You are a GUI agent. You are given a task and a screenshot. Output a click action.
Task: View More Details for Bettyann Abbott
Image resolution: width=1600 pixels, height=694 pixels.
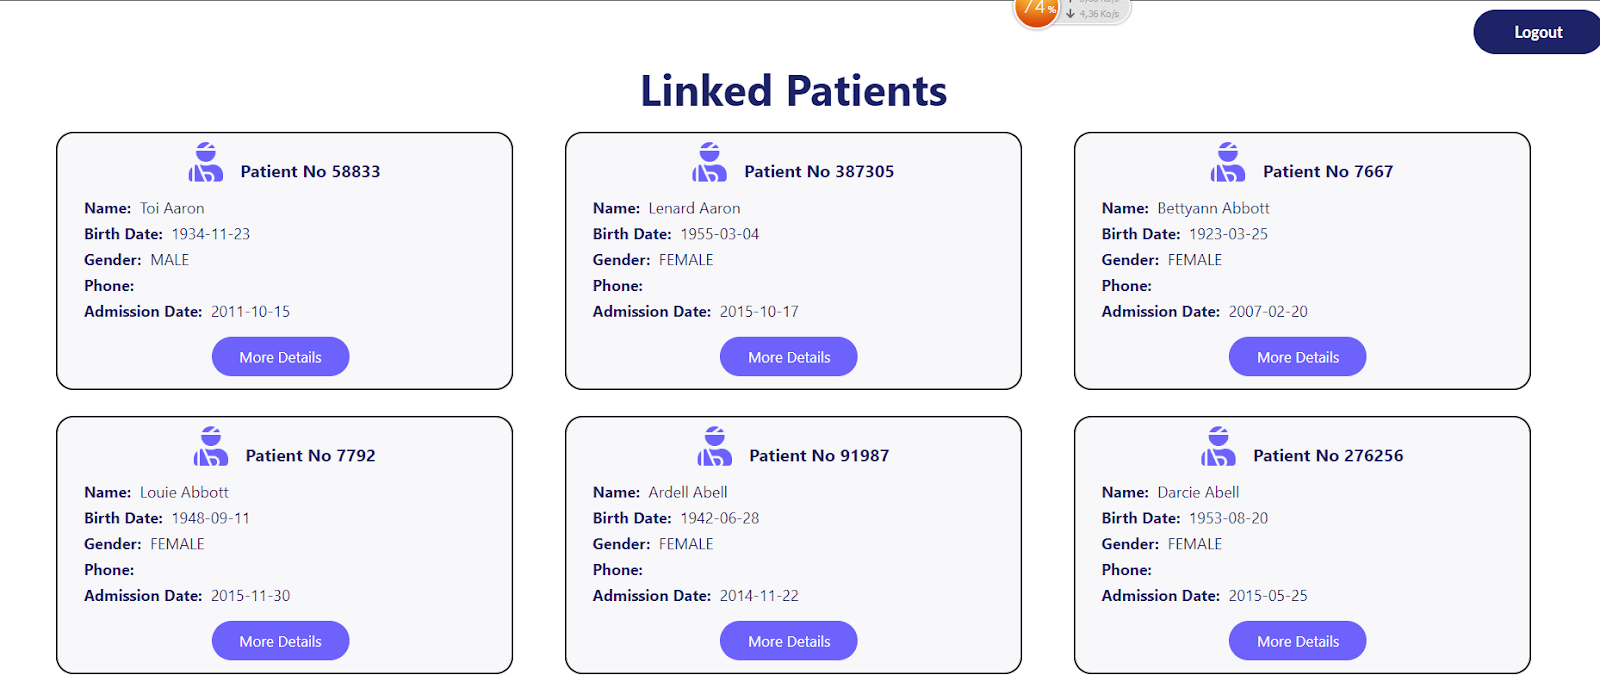[x=1297, y=357]
